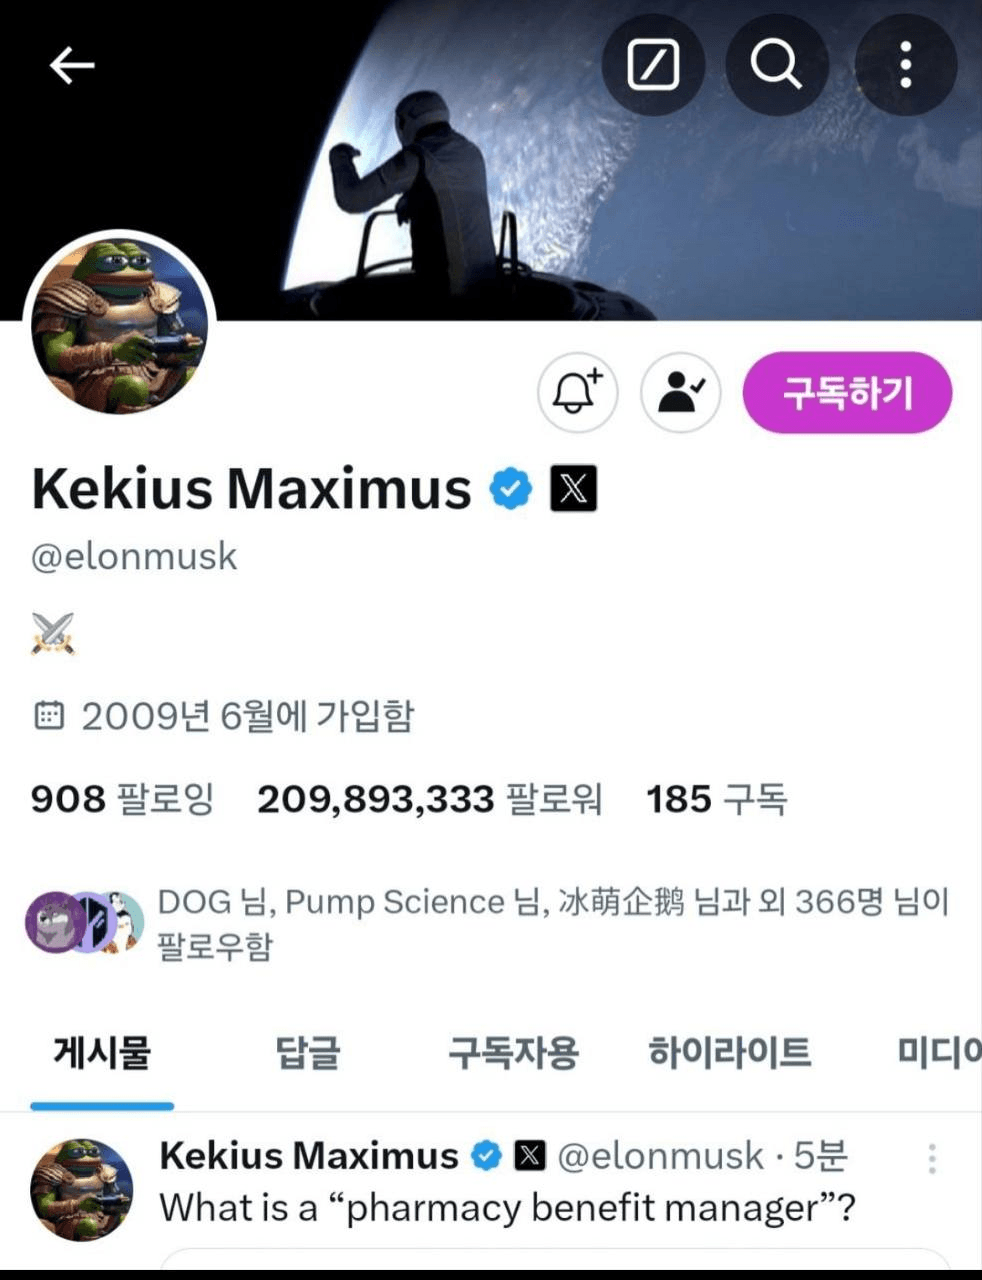Image resolution: width=982 pixels, height=1280 pixels.
Task: Enable post notifications bell icon
Action: (x=578, y=392)
